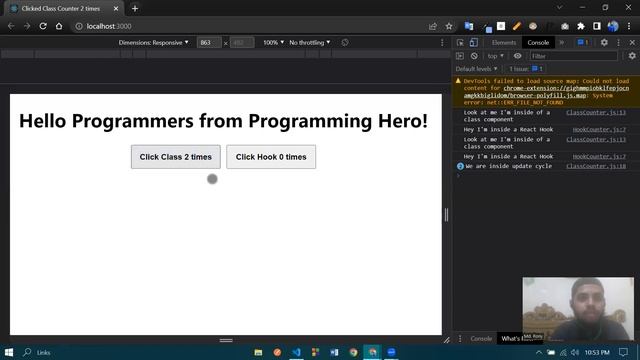640x360 pixels.
Task: Select the Console tab in DevTools
Action: [538, 42]
